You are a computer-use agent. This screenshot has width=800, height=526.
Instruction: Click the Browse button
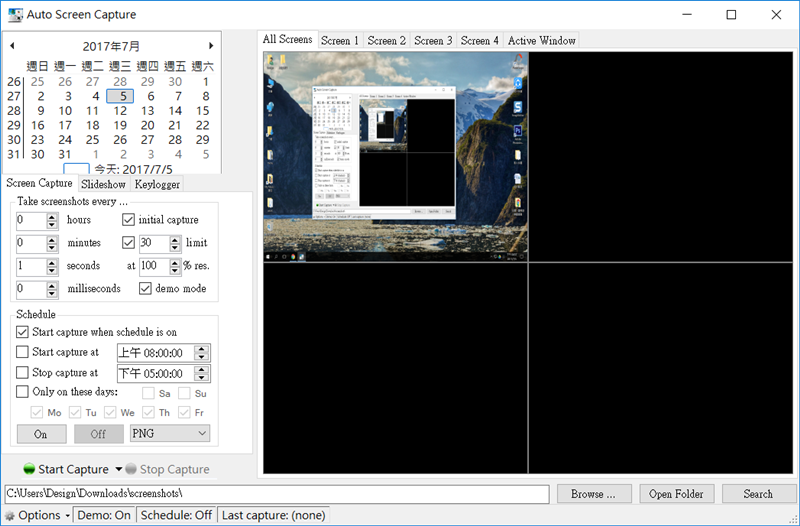pos(600,494)
